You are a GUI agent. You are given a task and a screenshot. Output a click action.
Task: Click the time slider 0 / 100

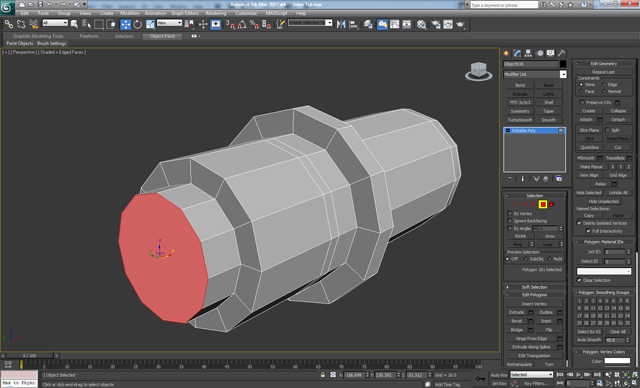pos(29,356)
